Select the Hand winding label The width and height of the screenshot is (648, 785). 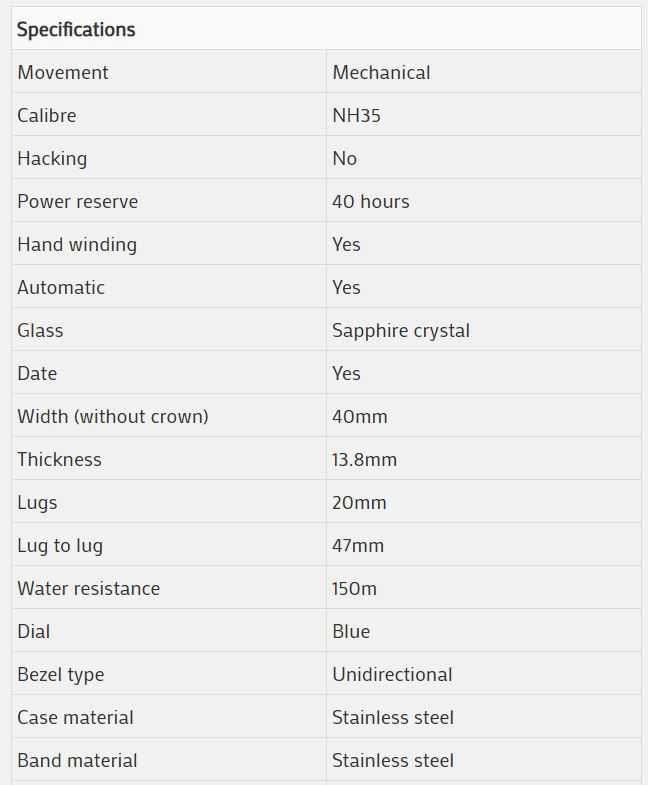77,245
